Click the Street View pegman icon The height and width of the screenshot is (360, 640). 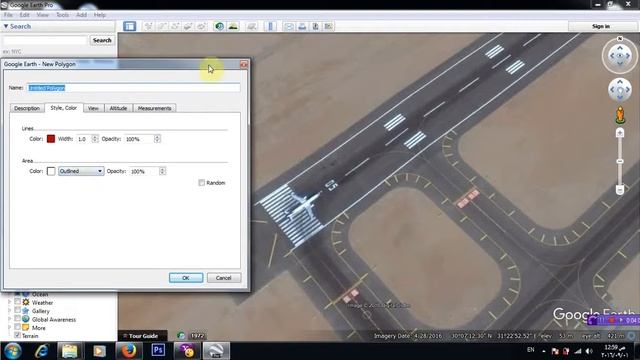(620, 115)
